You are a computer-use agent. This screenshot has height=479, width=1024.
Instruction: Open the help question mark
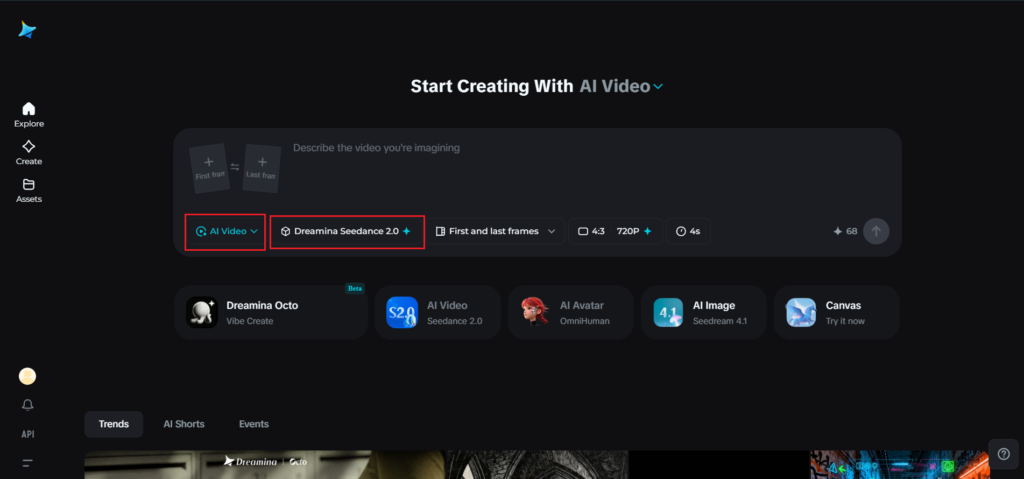[x=1004, y=454]
